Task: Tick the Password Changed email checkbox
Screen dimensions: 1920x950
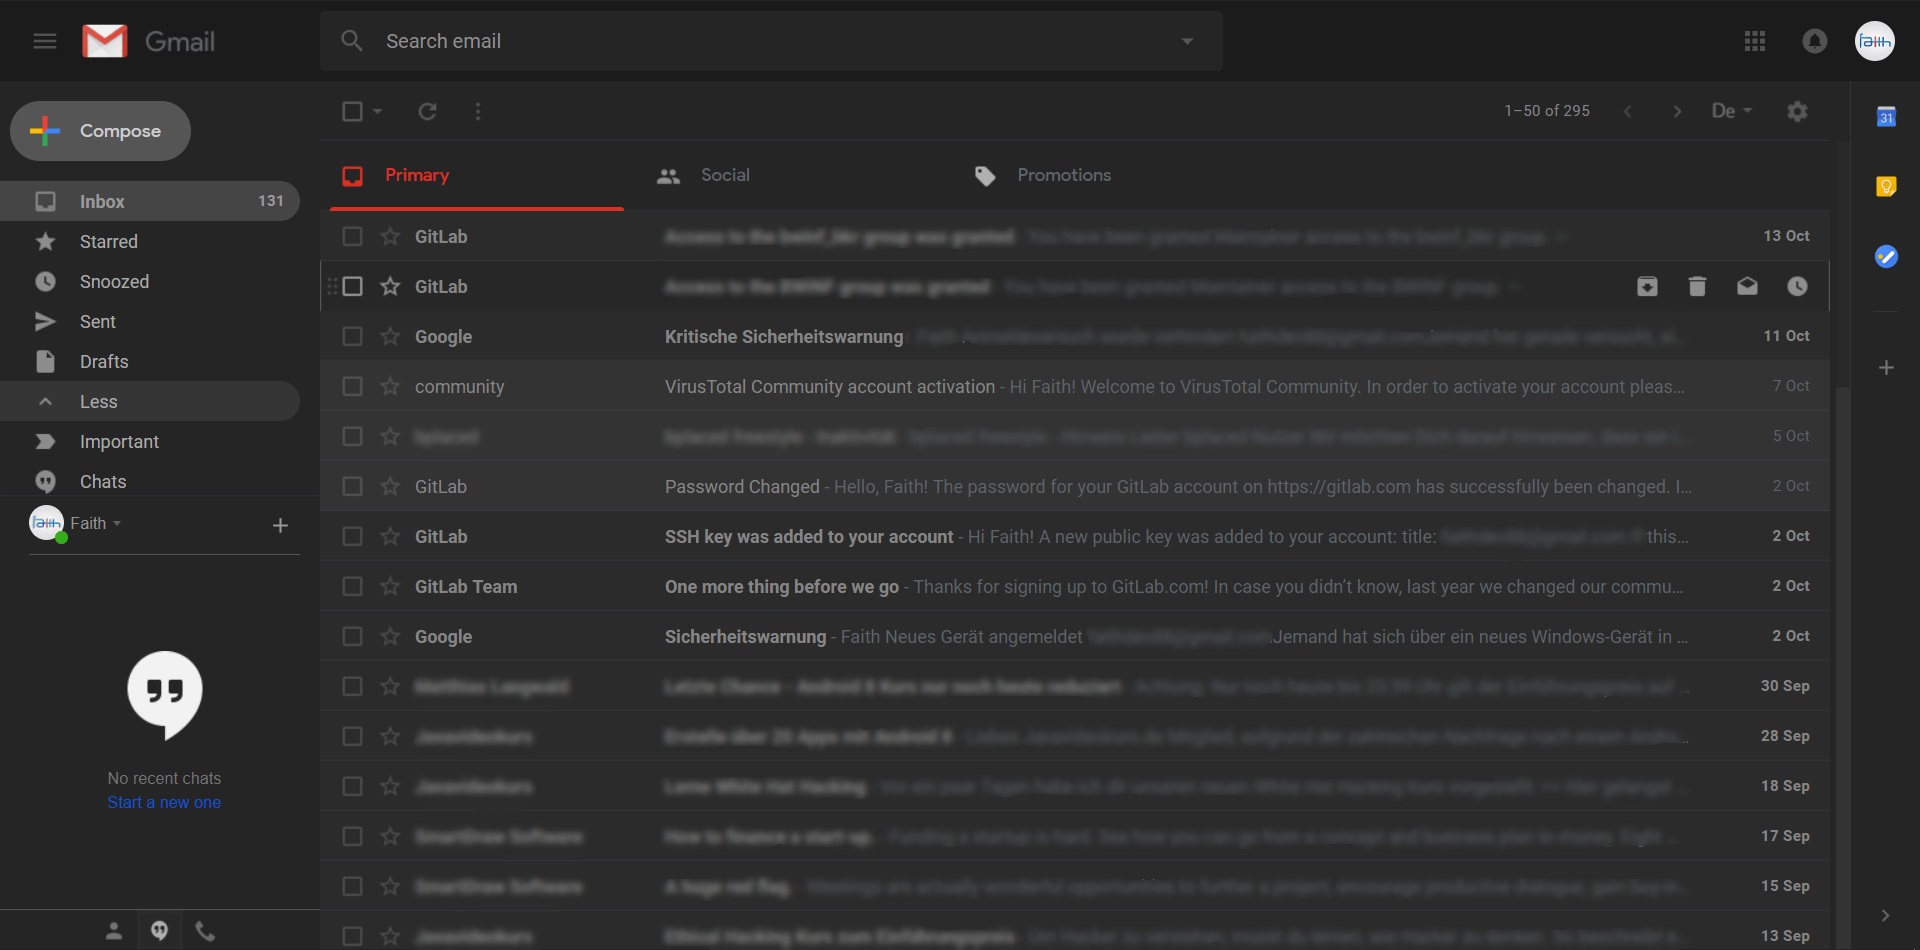Action: [x=352, y=486]
